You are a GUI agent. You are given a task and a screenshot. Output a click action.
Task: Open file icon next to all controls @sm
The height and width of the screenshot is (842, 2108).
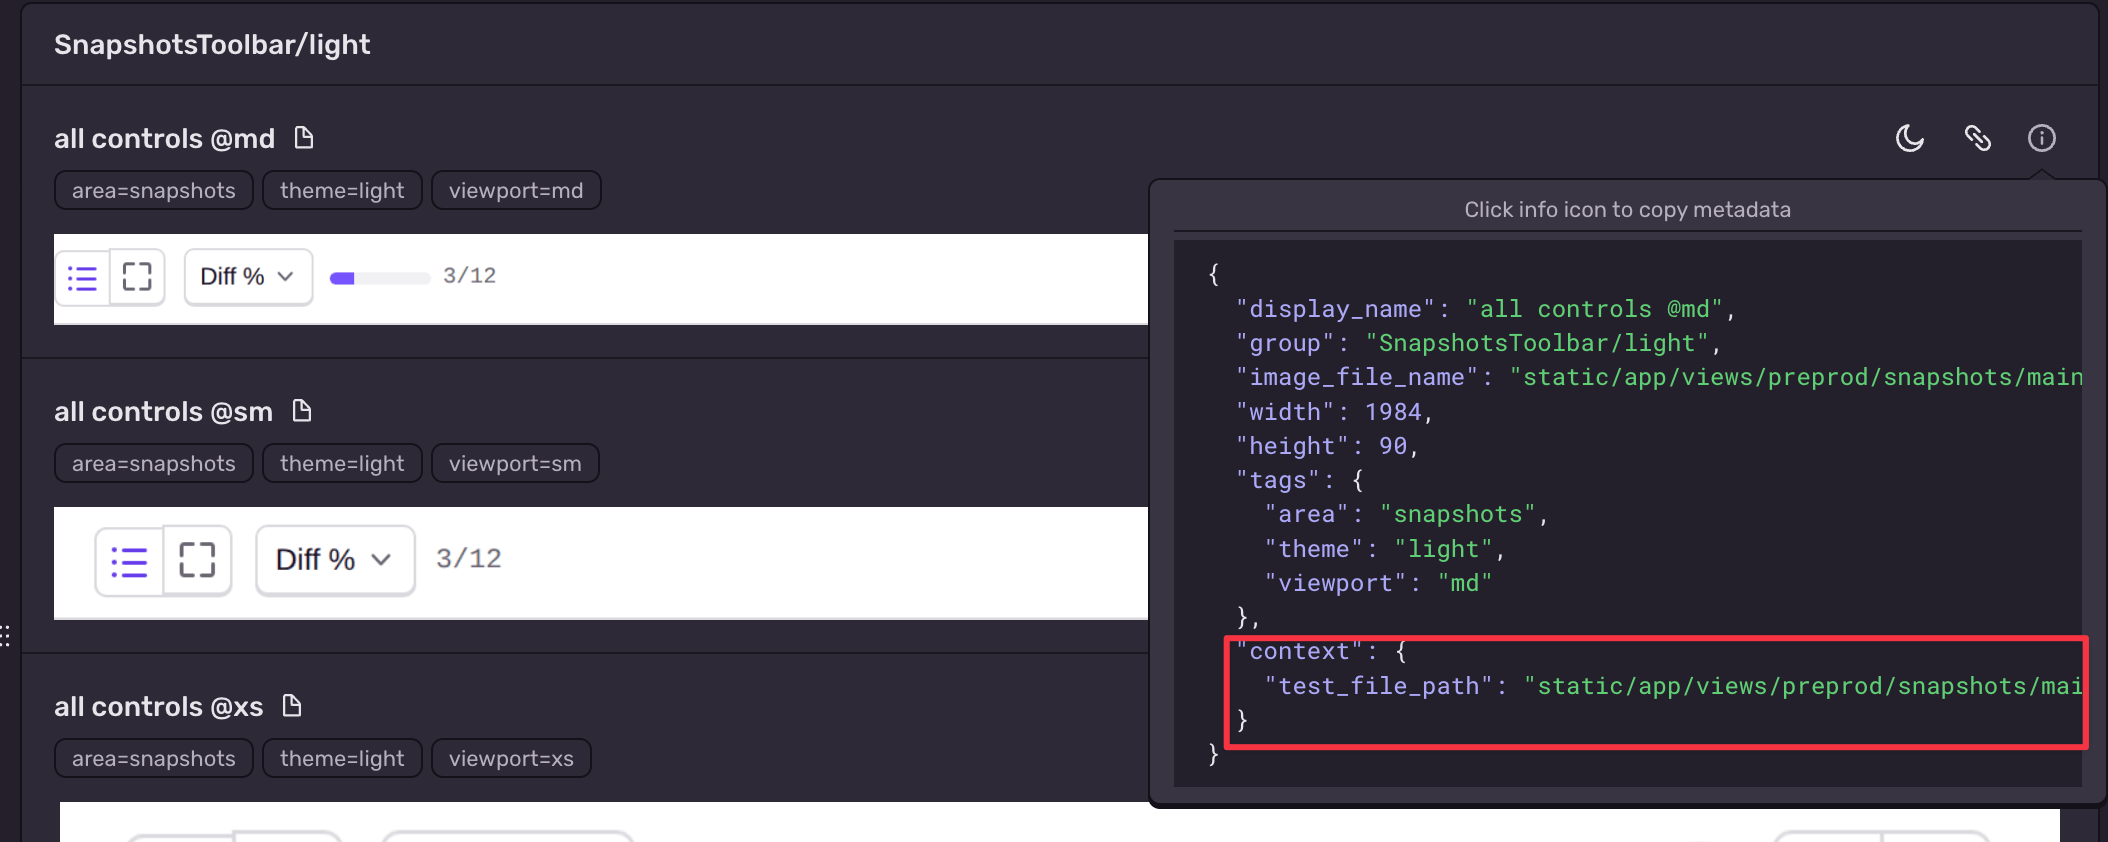click(302, 411)
